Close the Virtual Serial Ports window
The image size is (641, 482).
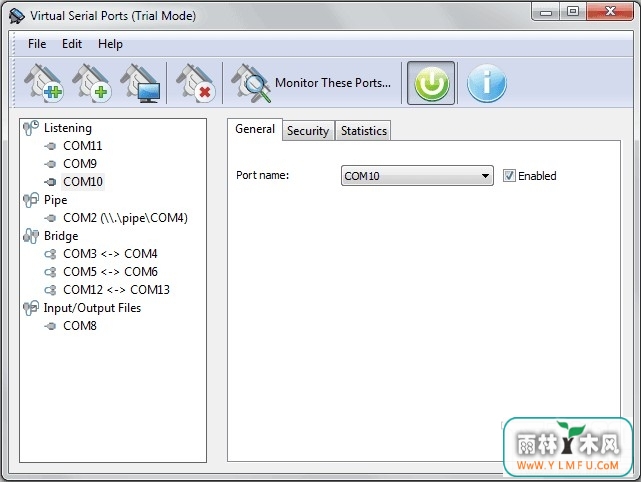tap(610, 11)
